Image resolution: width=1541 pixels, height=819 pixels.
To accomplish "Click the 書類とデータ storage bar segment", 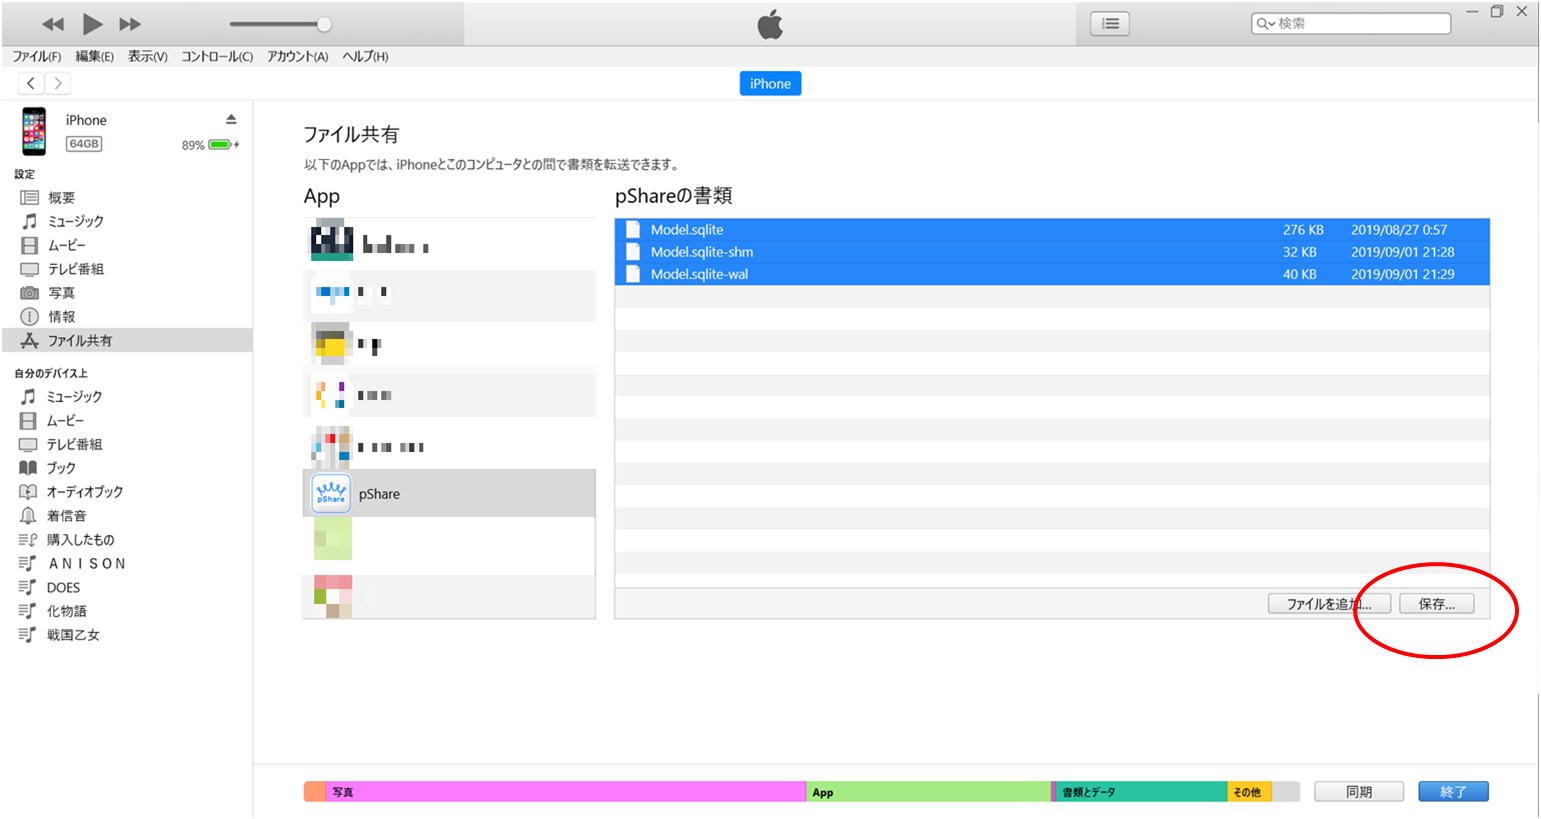I will click(1141, 792).
